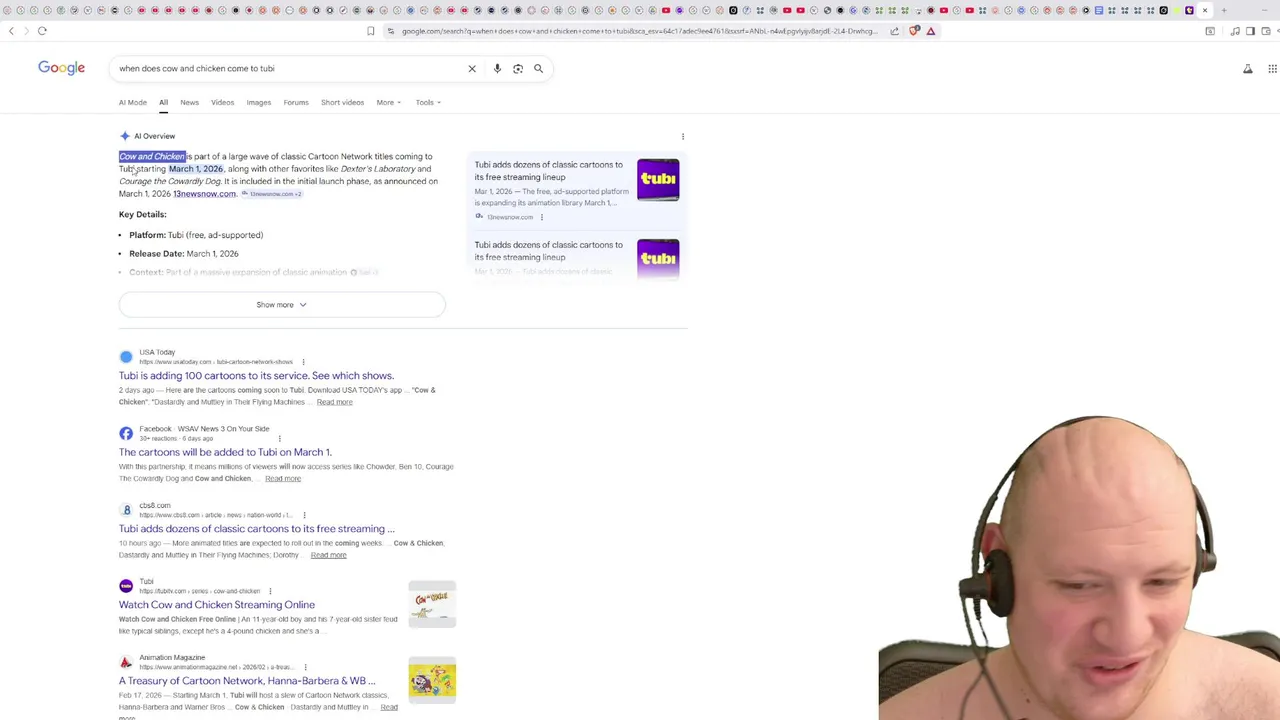The height and width of the screenshot is (720, 1280).
Task: Click Read more under USA Today snippet
Action: click(x=334, y=402)
